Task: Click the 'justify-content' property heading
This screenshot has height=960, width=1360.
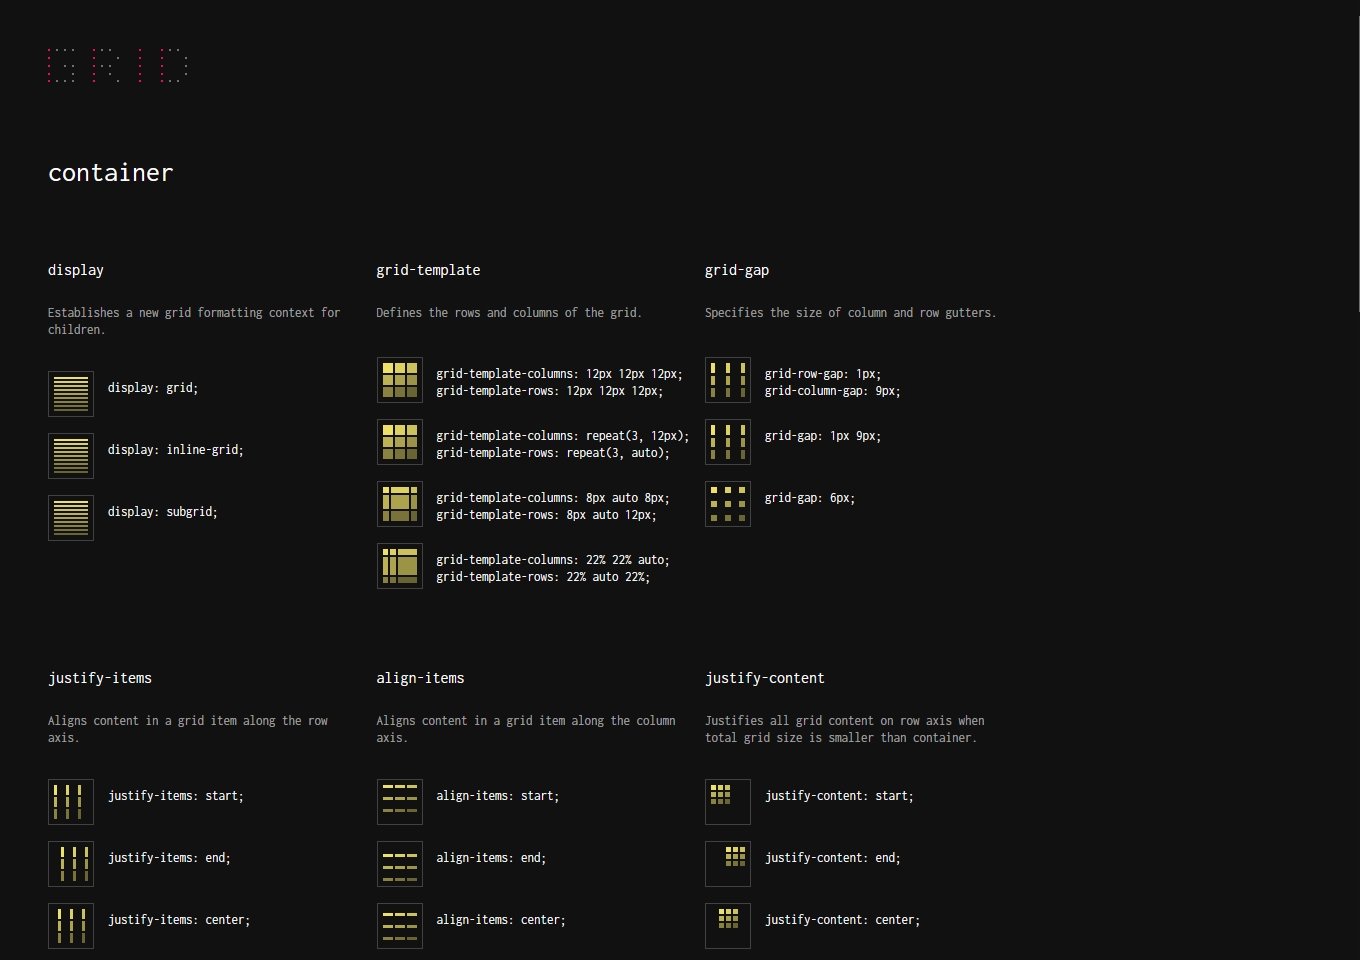Action: tap(765, 678)
